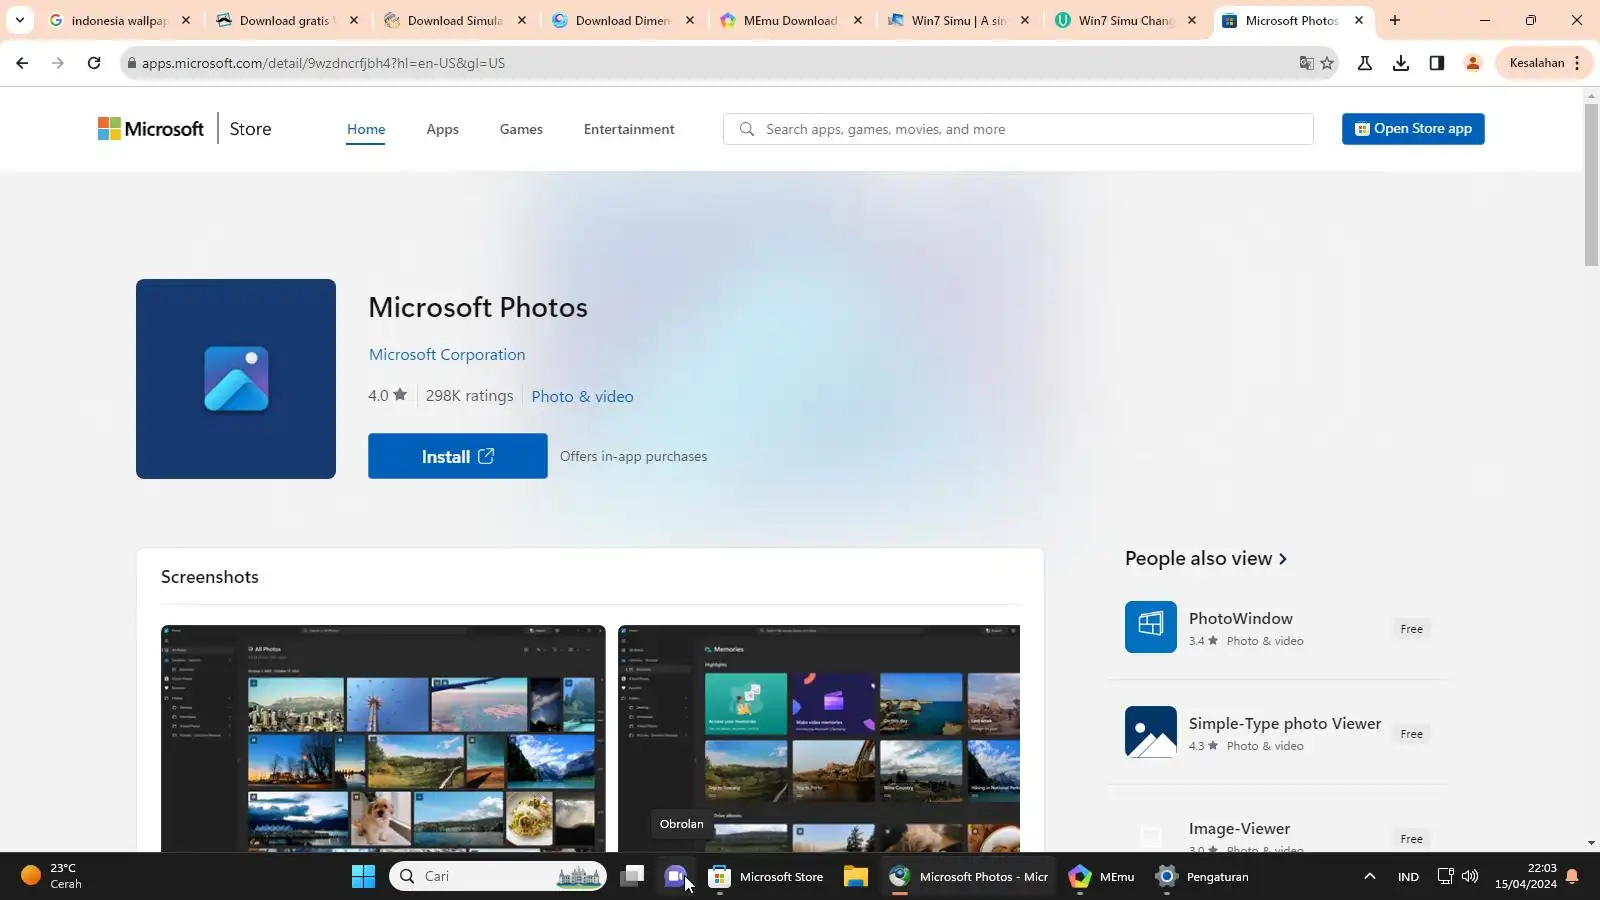Open the Microsoft Corporation publisher link

click(x=447, y=354)
